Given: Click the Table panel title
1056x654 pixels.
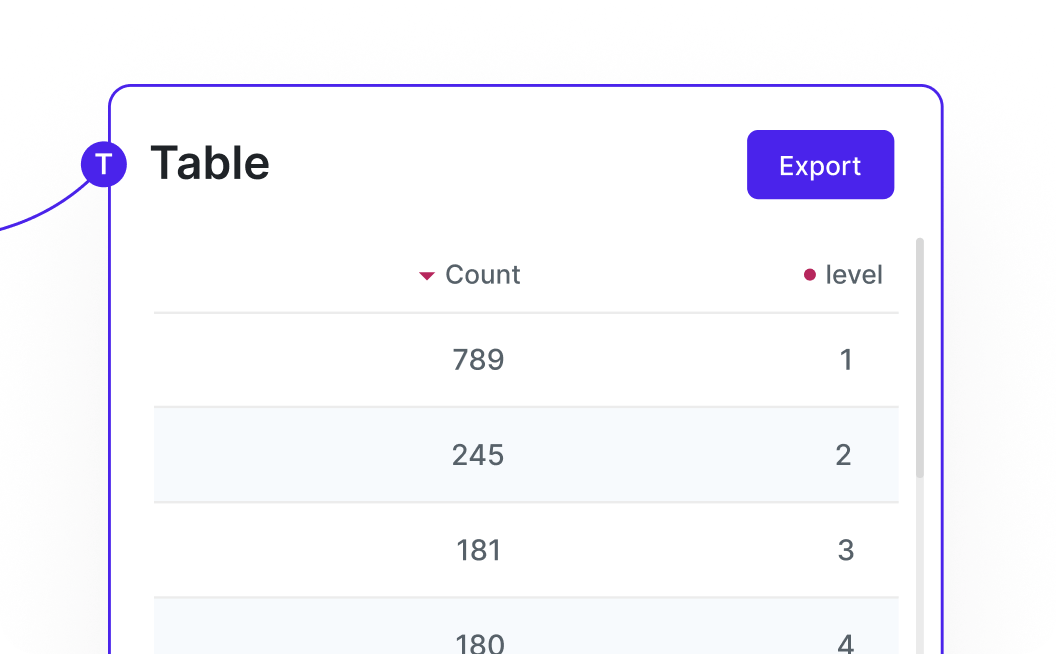Looking at the screenshot, I should coord(210,164).
